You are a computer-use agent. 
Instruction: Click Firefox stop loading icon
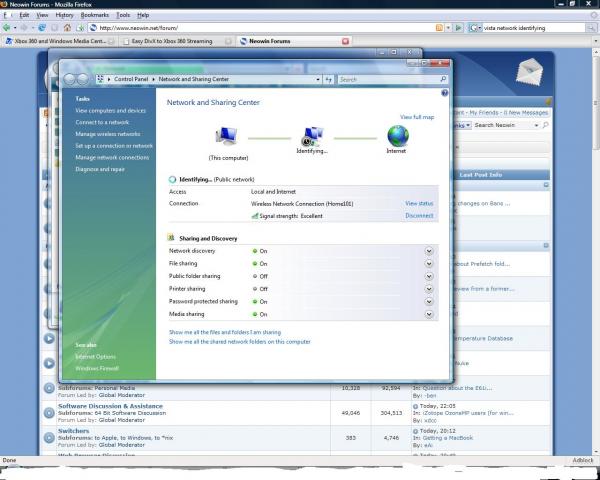55,28
